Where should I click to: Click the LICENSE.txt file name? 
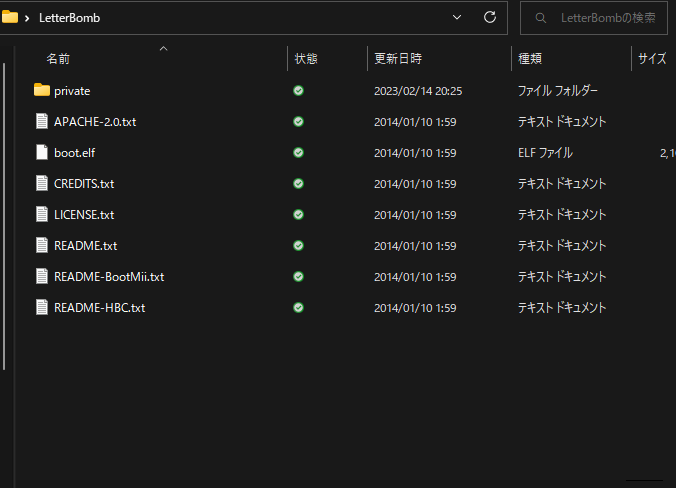(x=84, y=215)
